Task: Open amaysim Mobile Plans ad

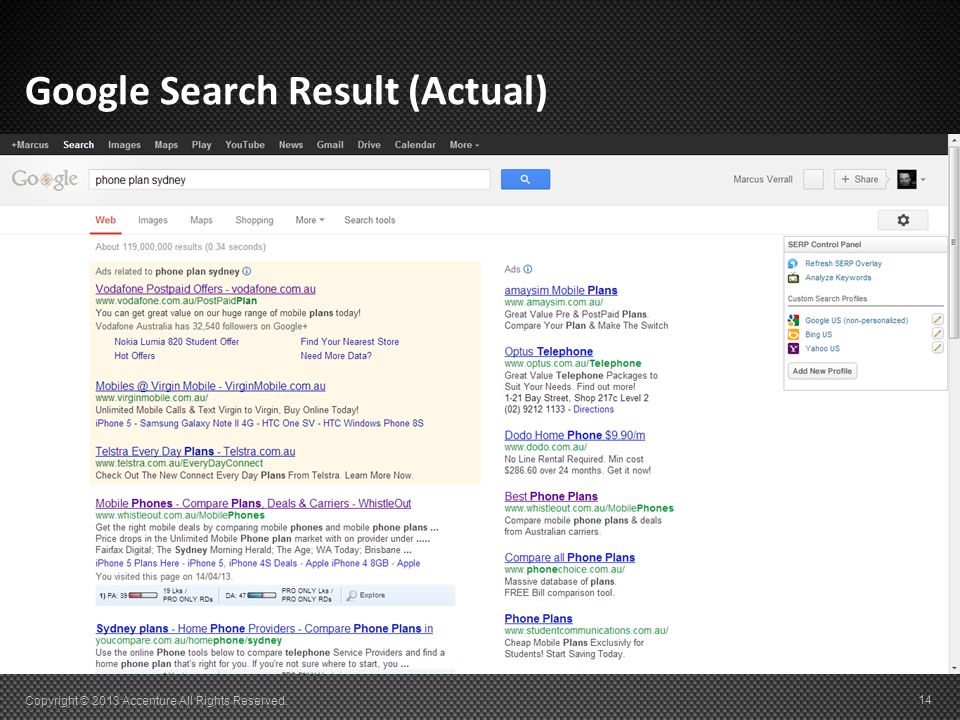Action: coord(561,290)
